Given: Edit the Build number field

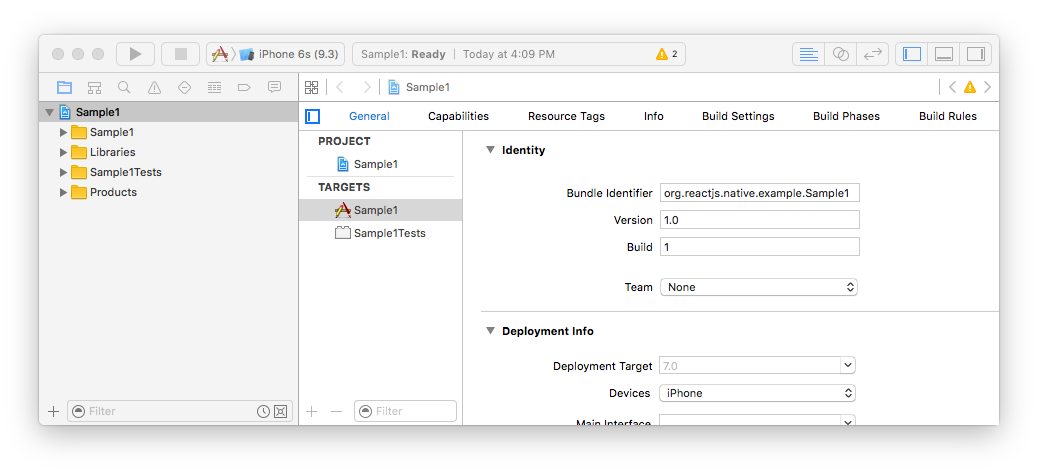Looking at the screenshot, I should 760,246.
